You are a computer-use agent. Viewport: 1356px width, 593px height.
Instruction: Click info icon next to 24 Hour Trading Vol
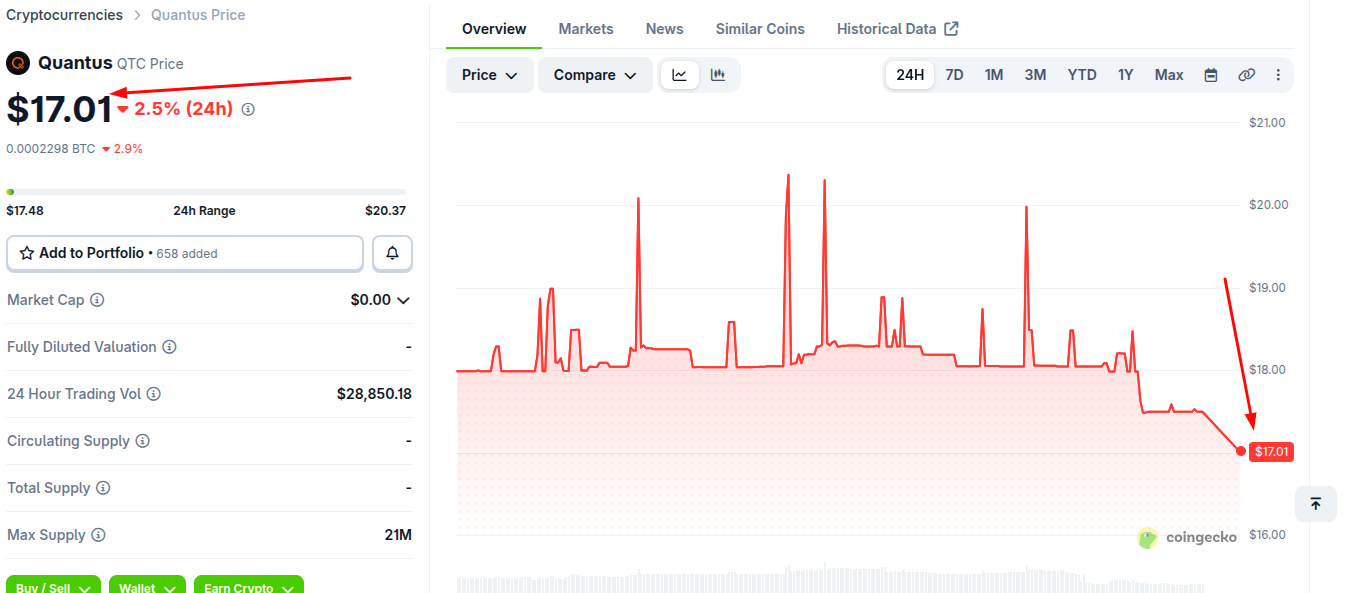click(154, 394)
